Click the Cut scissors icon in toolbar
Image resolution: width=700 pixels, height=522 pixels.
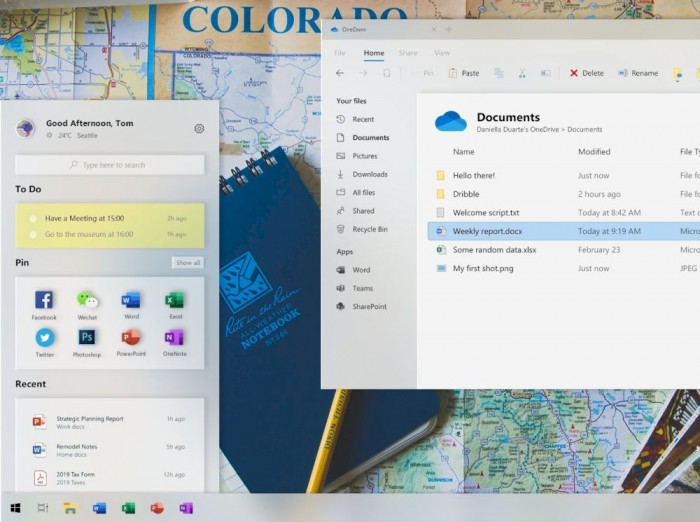coord(522,73)
